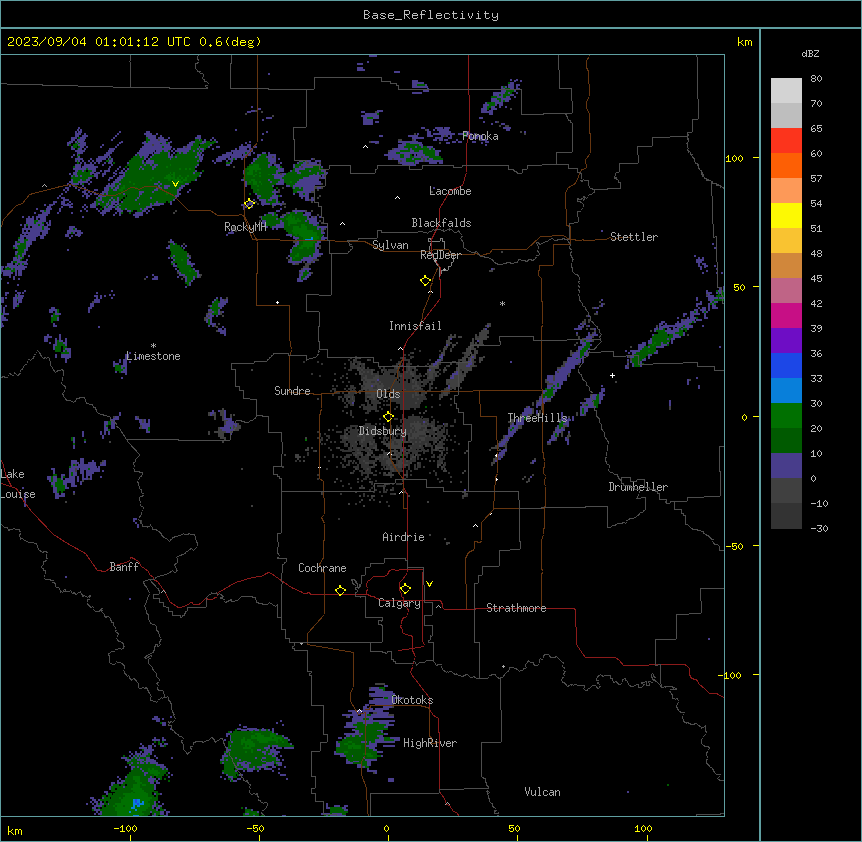
Task: Click the Stettler city label
Action: (x=634, y=237)
